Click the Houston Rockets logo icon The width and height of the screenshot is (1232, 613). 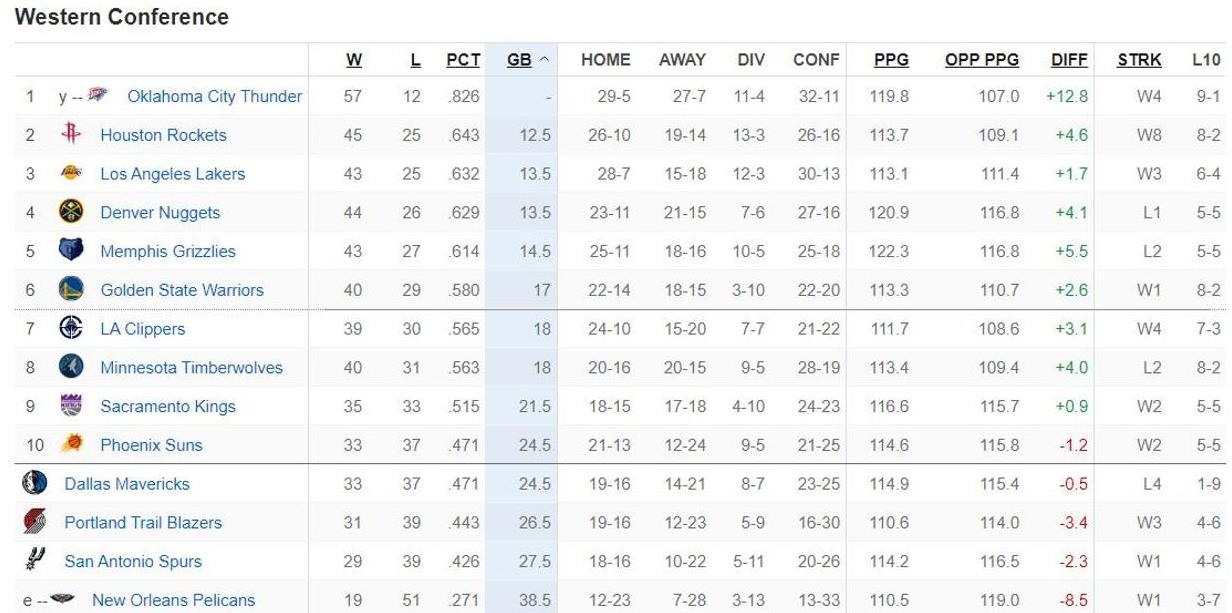(71, 135)
